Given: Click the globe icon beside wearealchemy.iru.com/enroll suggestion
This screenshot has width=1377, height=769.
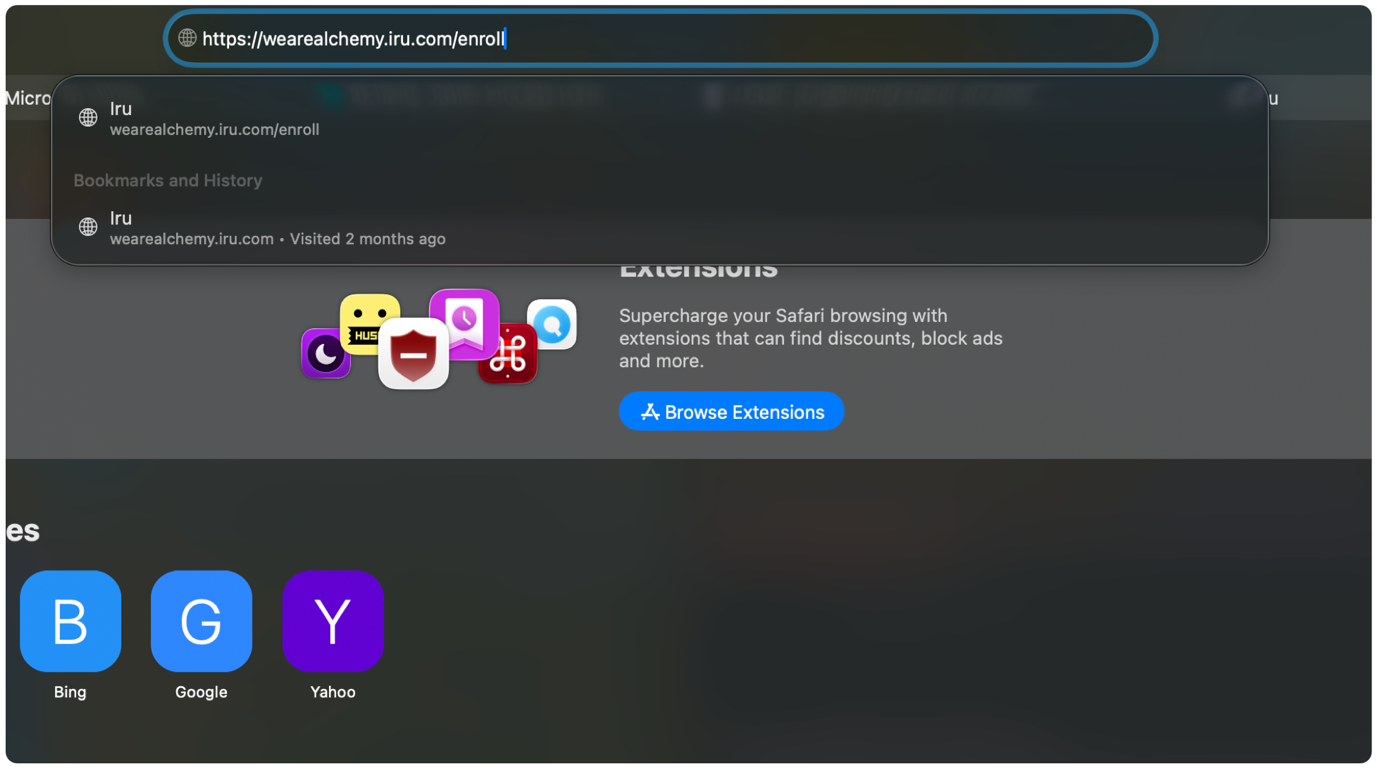Looking at the screenshot, I should click(x=88, y=118).
